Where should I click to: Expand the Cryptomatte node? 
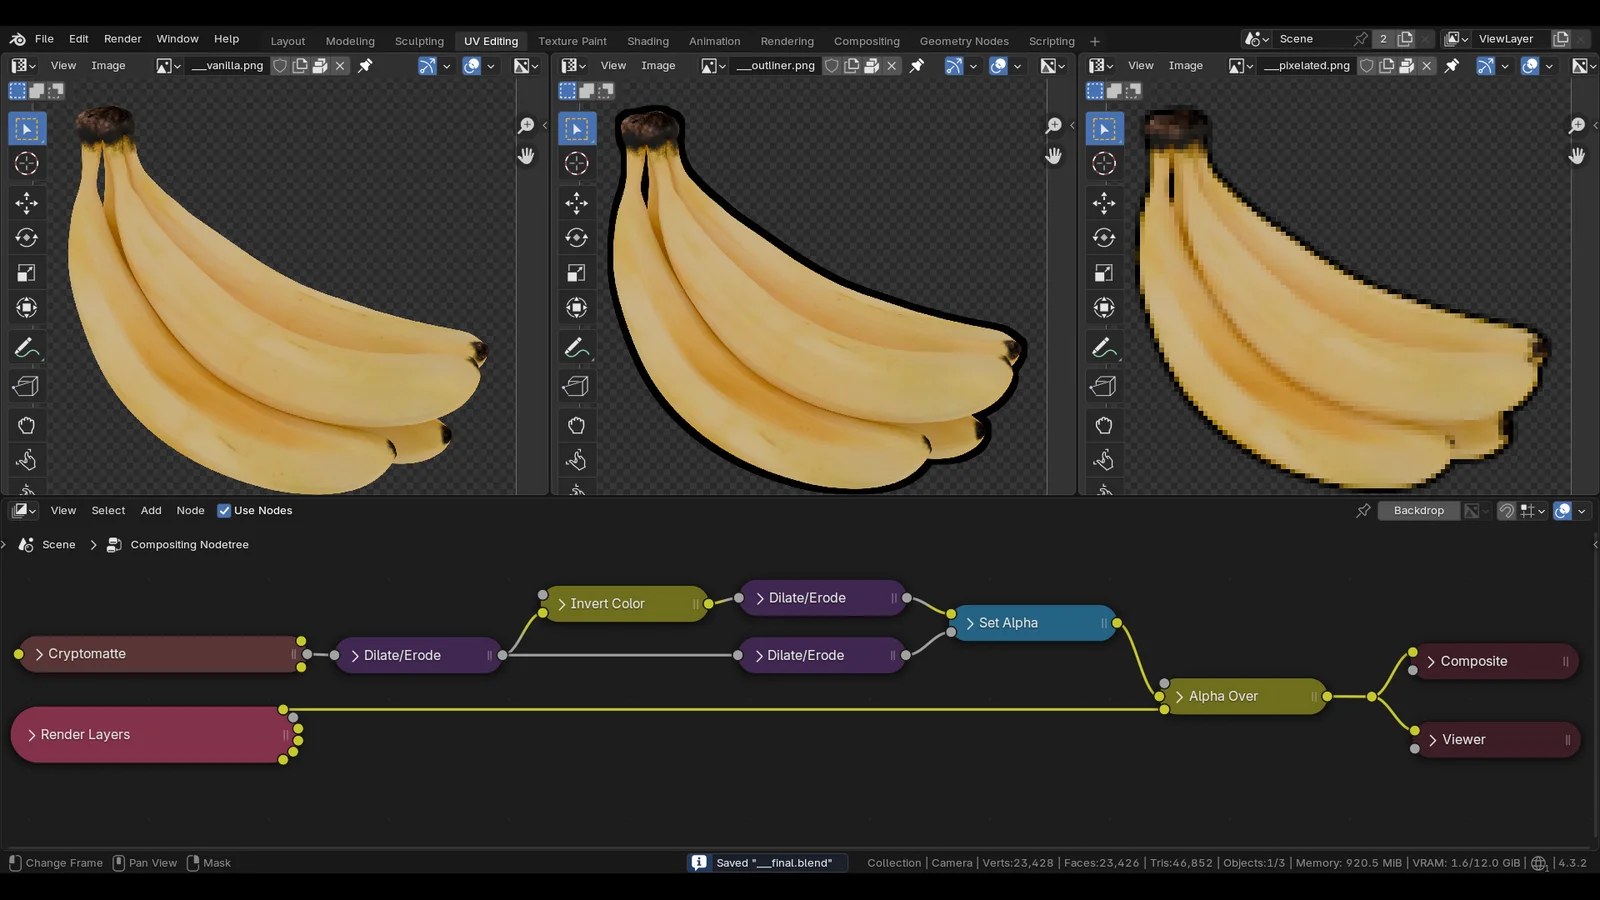point(39,654)
